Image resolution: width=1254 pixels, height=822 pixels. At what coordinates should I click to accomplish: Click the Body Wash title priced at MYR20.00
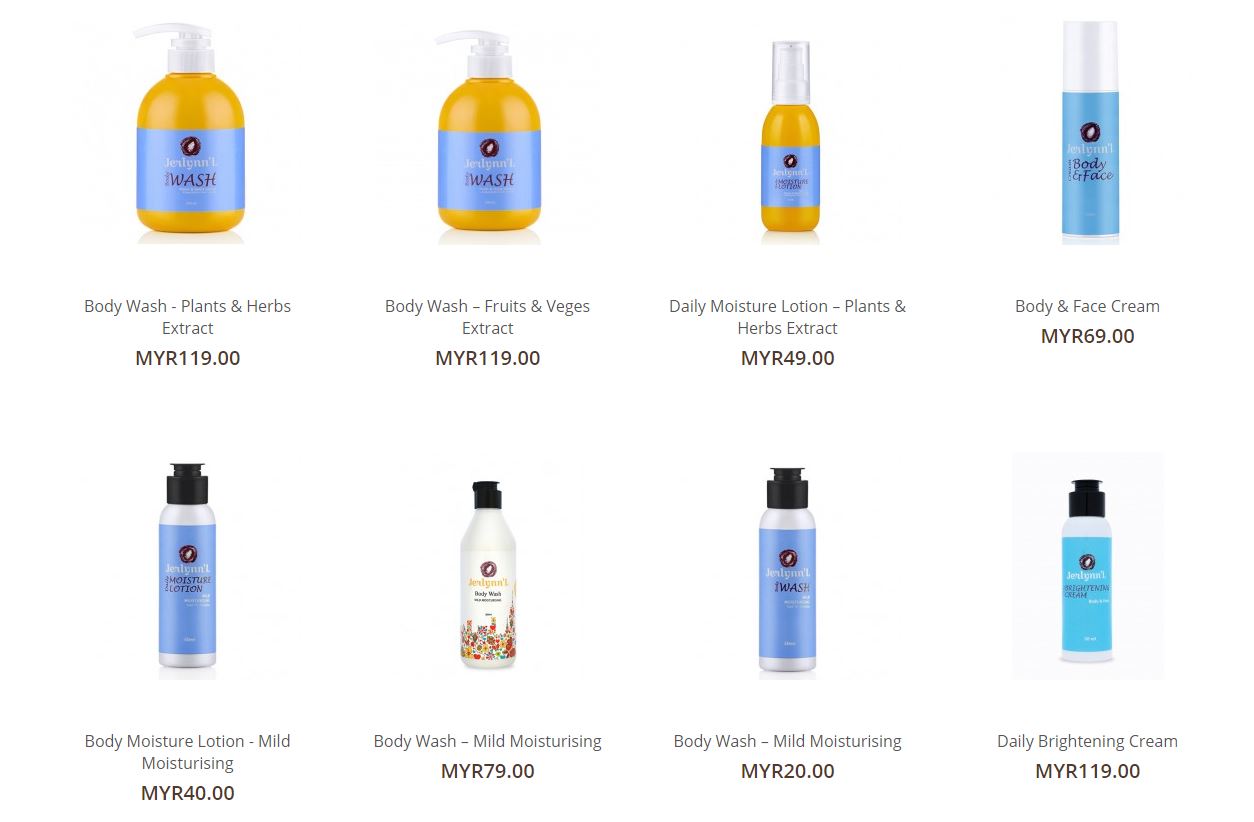pyautogui.click(x=788, y=741)
